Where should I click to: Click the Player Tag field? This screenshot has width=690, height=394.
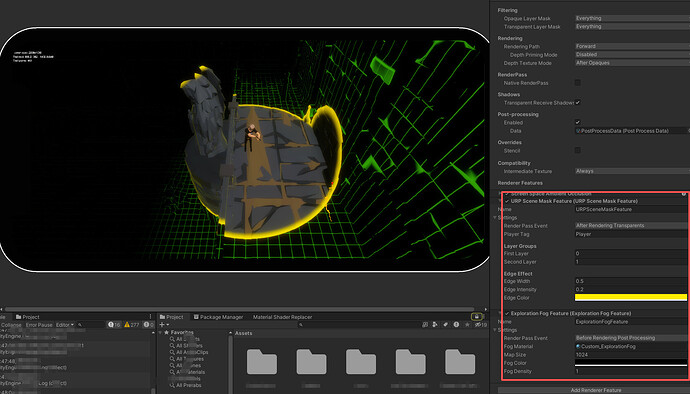click(631, 234)
